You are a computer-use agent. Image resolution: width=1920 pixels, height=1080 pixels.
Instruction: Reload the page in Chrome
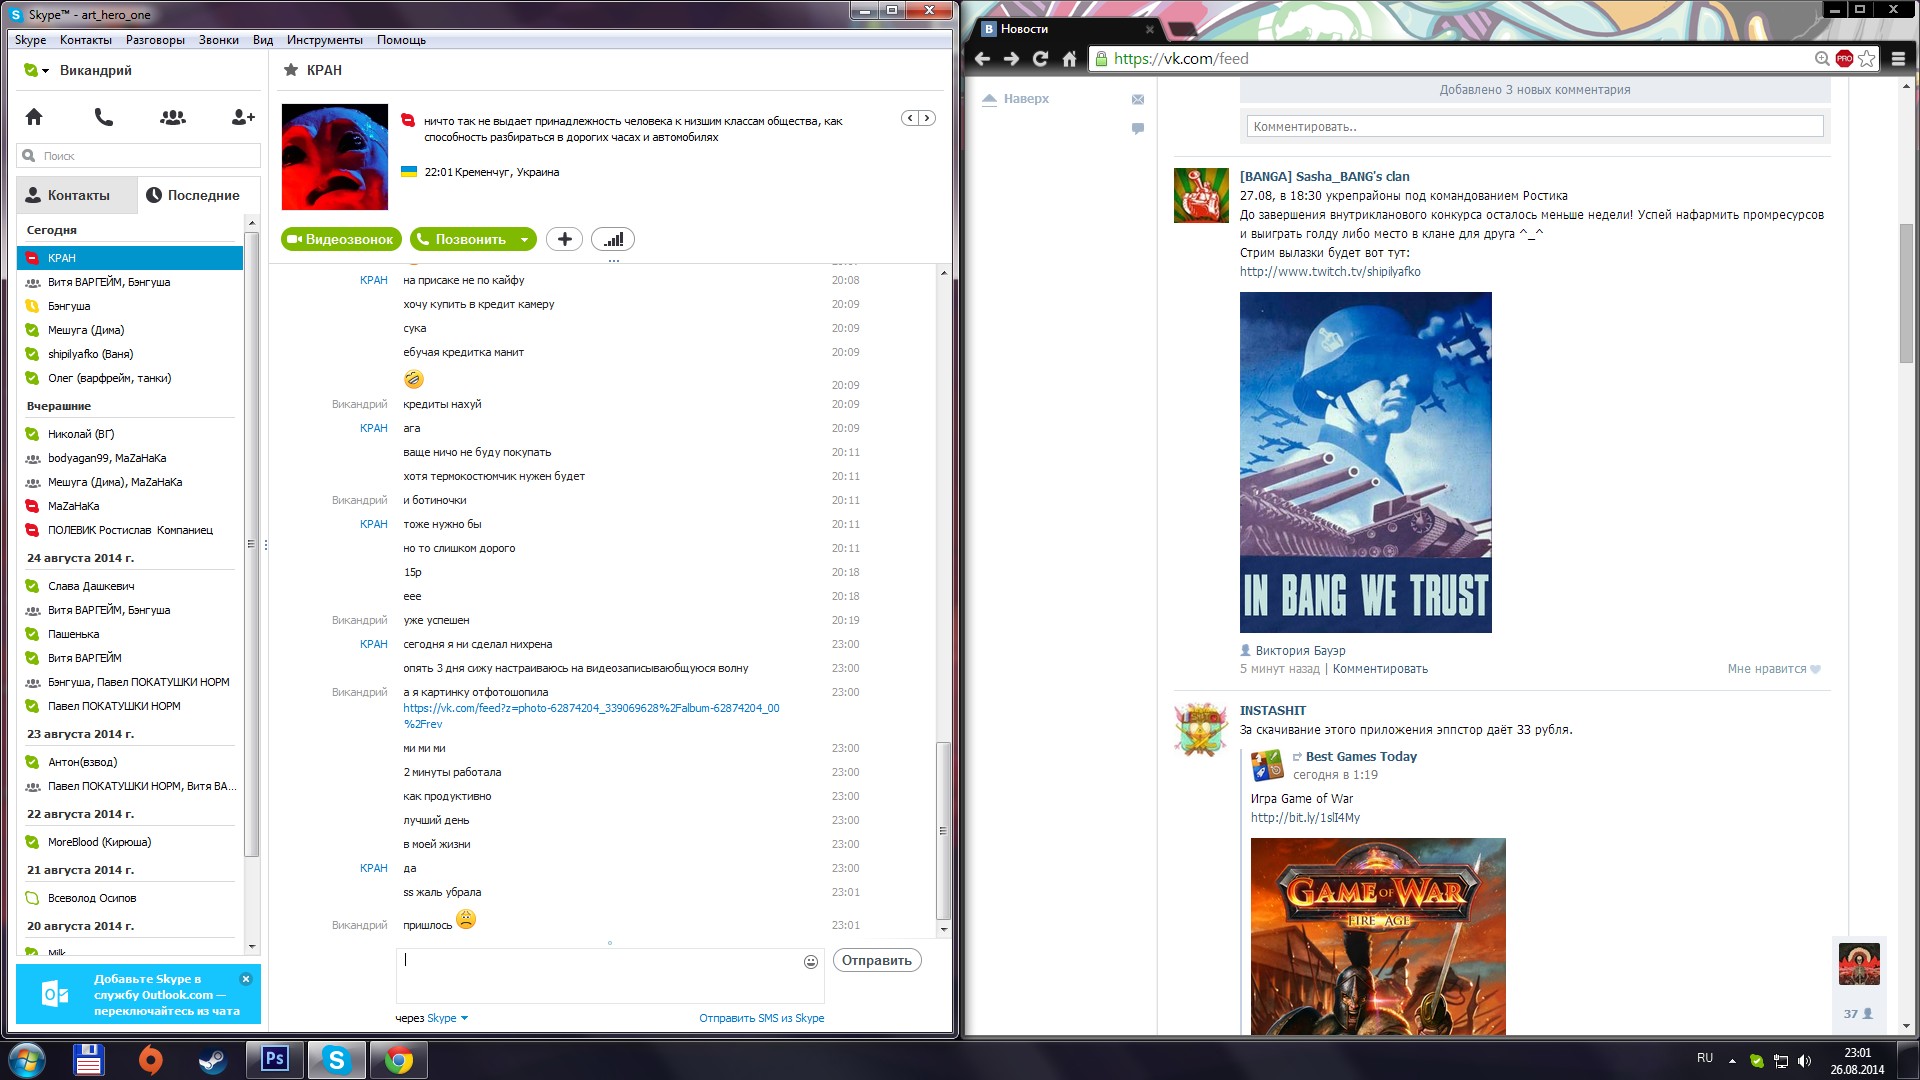click(x=1040, y=59)
